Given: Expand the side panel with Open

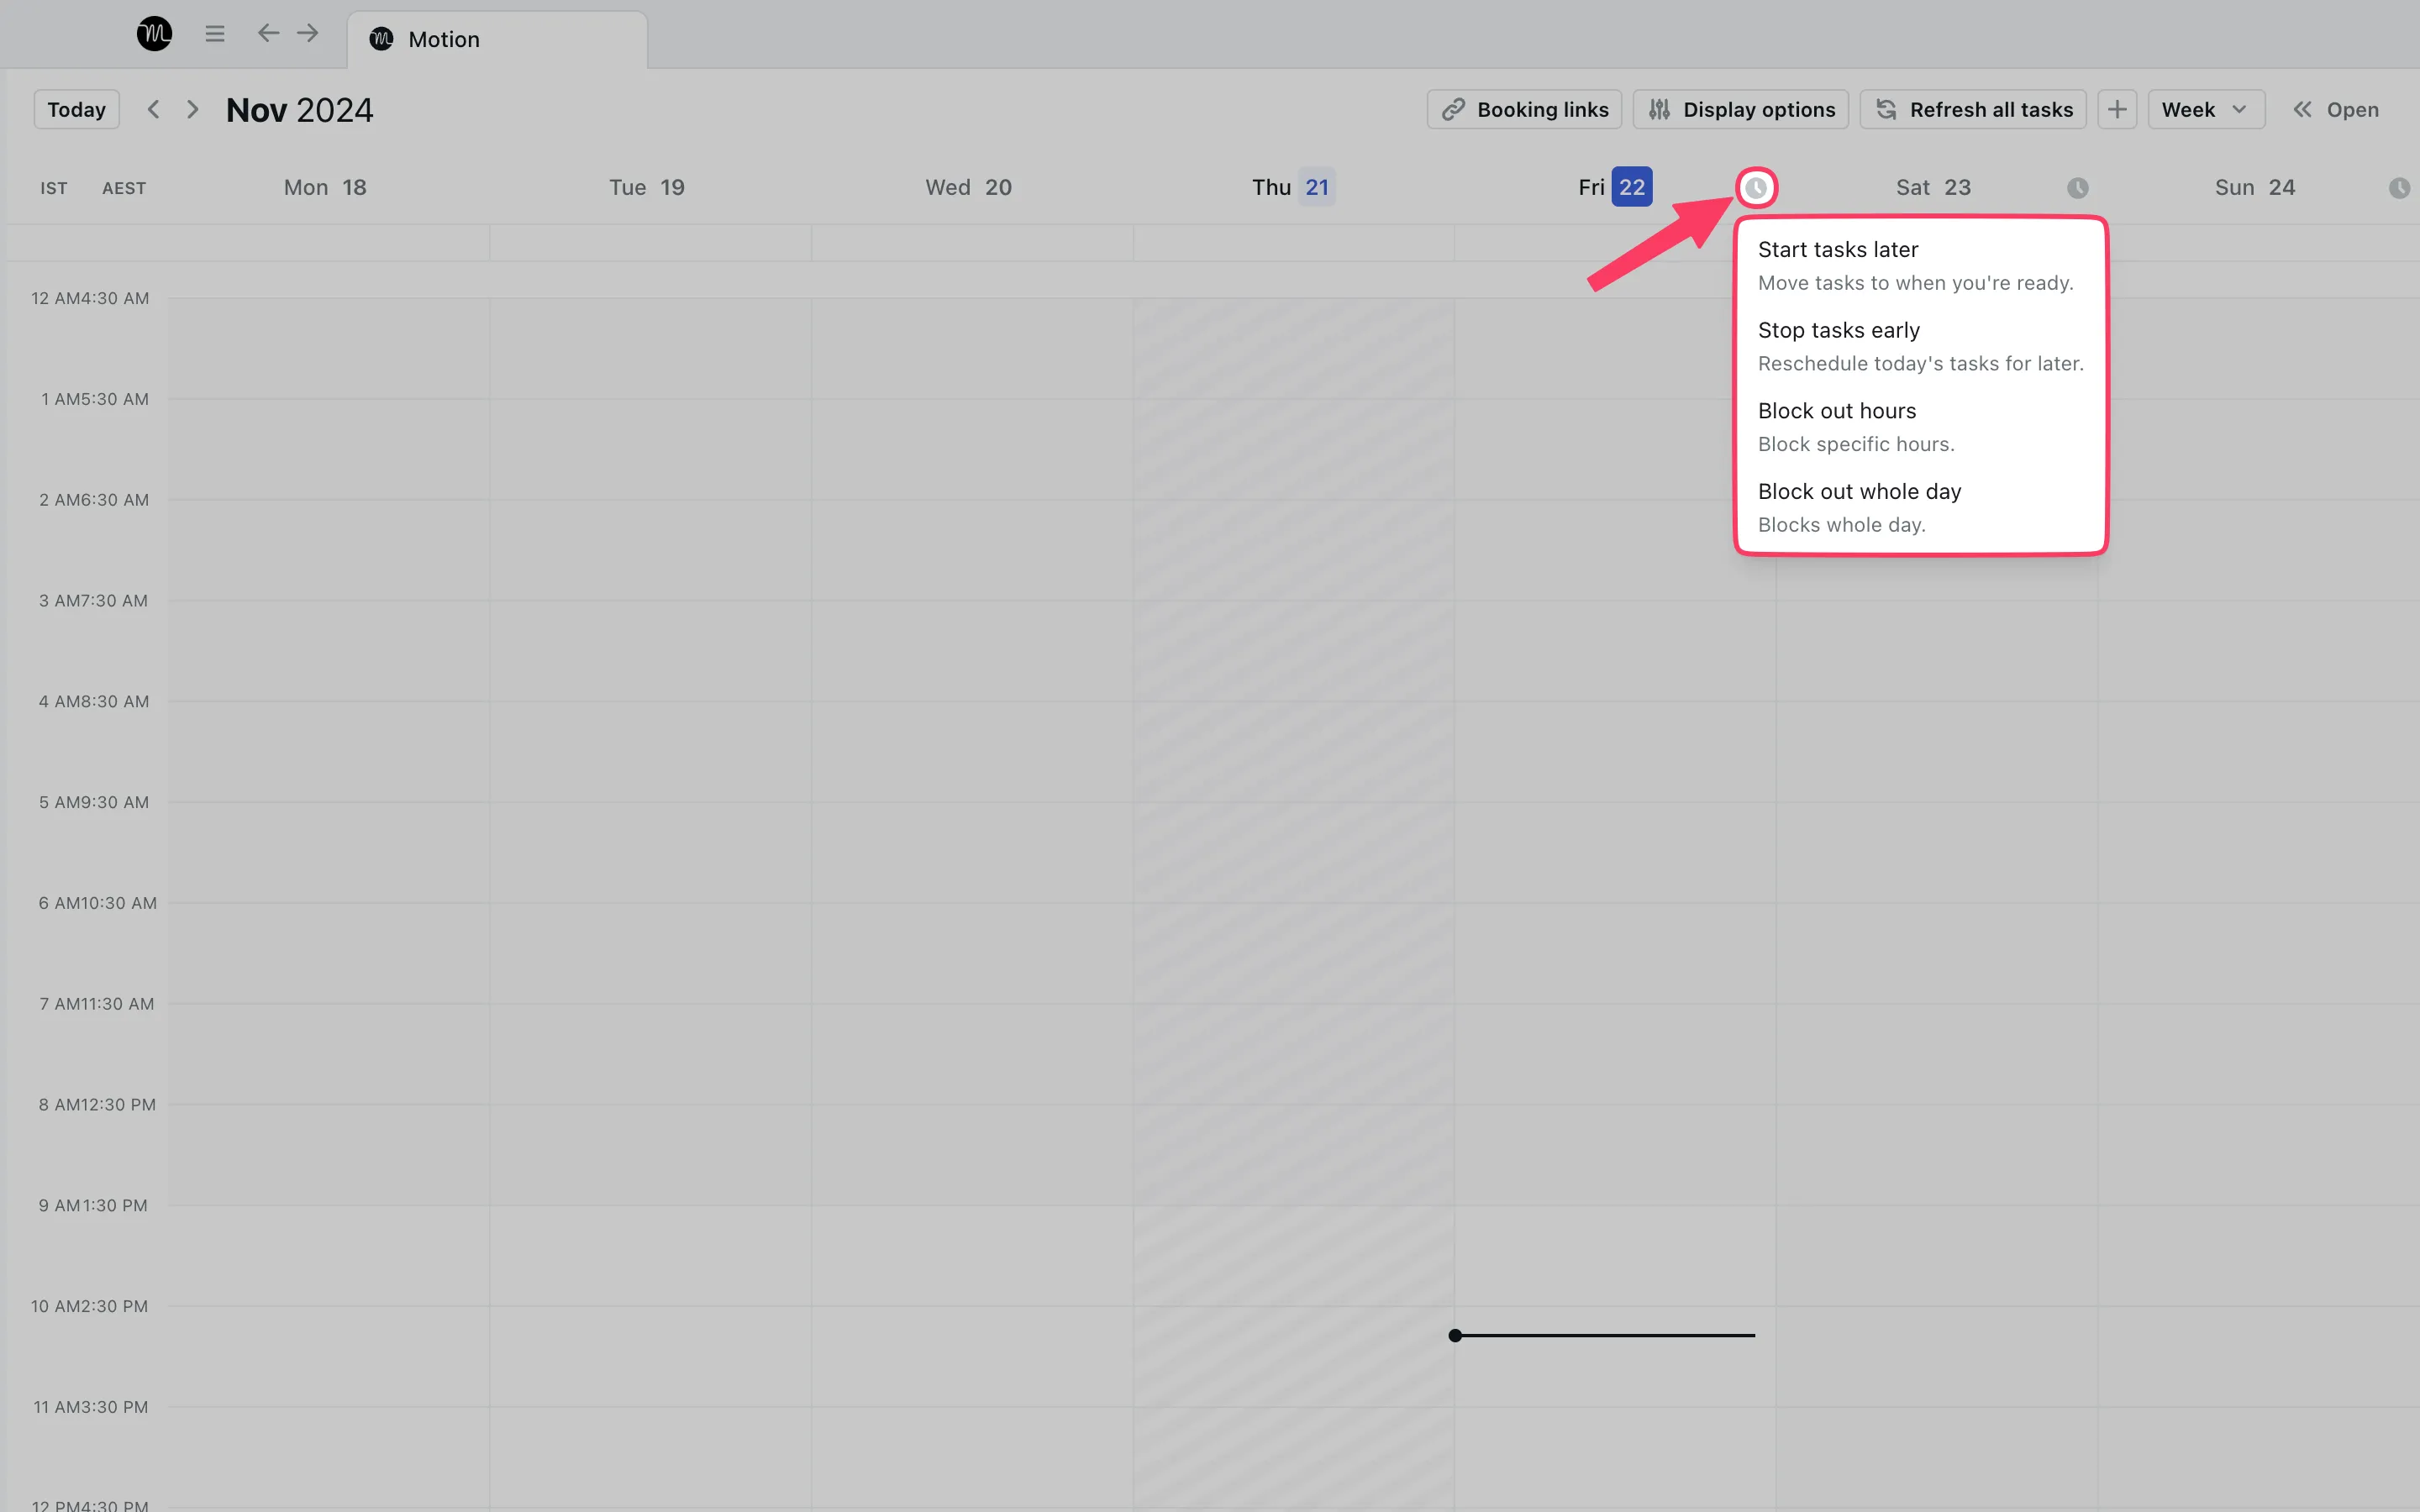Looking at the screenshot, I should tap(2336, 109).
